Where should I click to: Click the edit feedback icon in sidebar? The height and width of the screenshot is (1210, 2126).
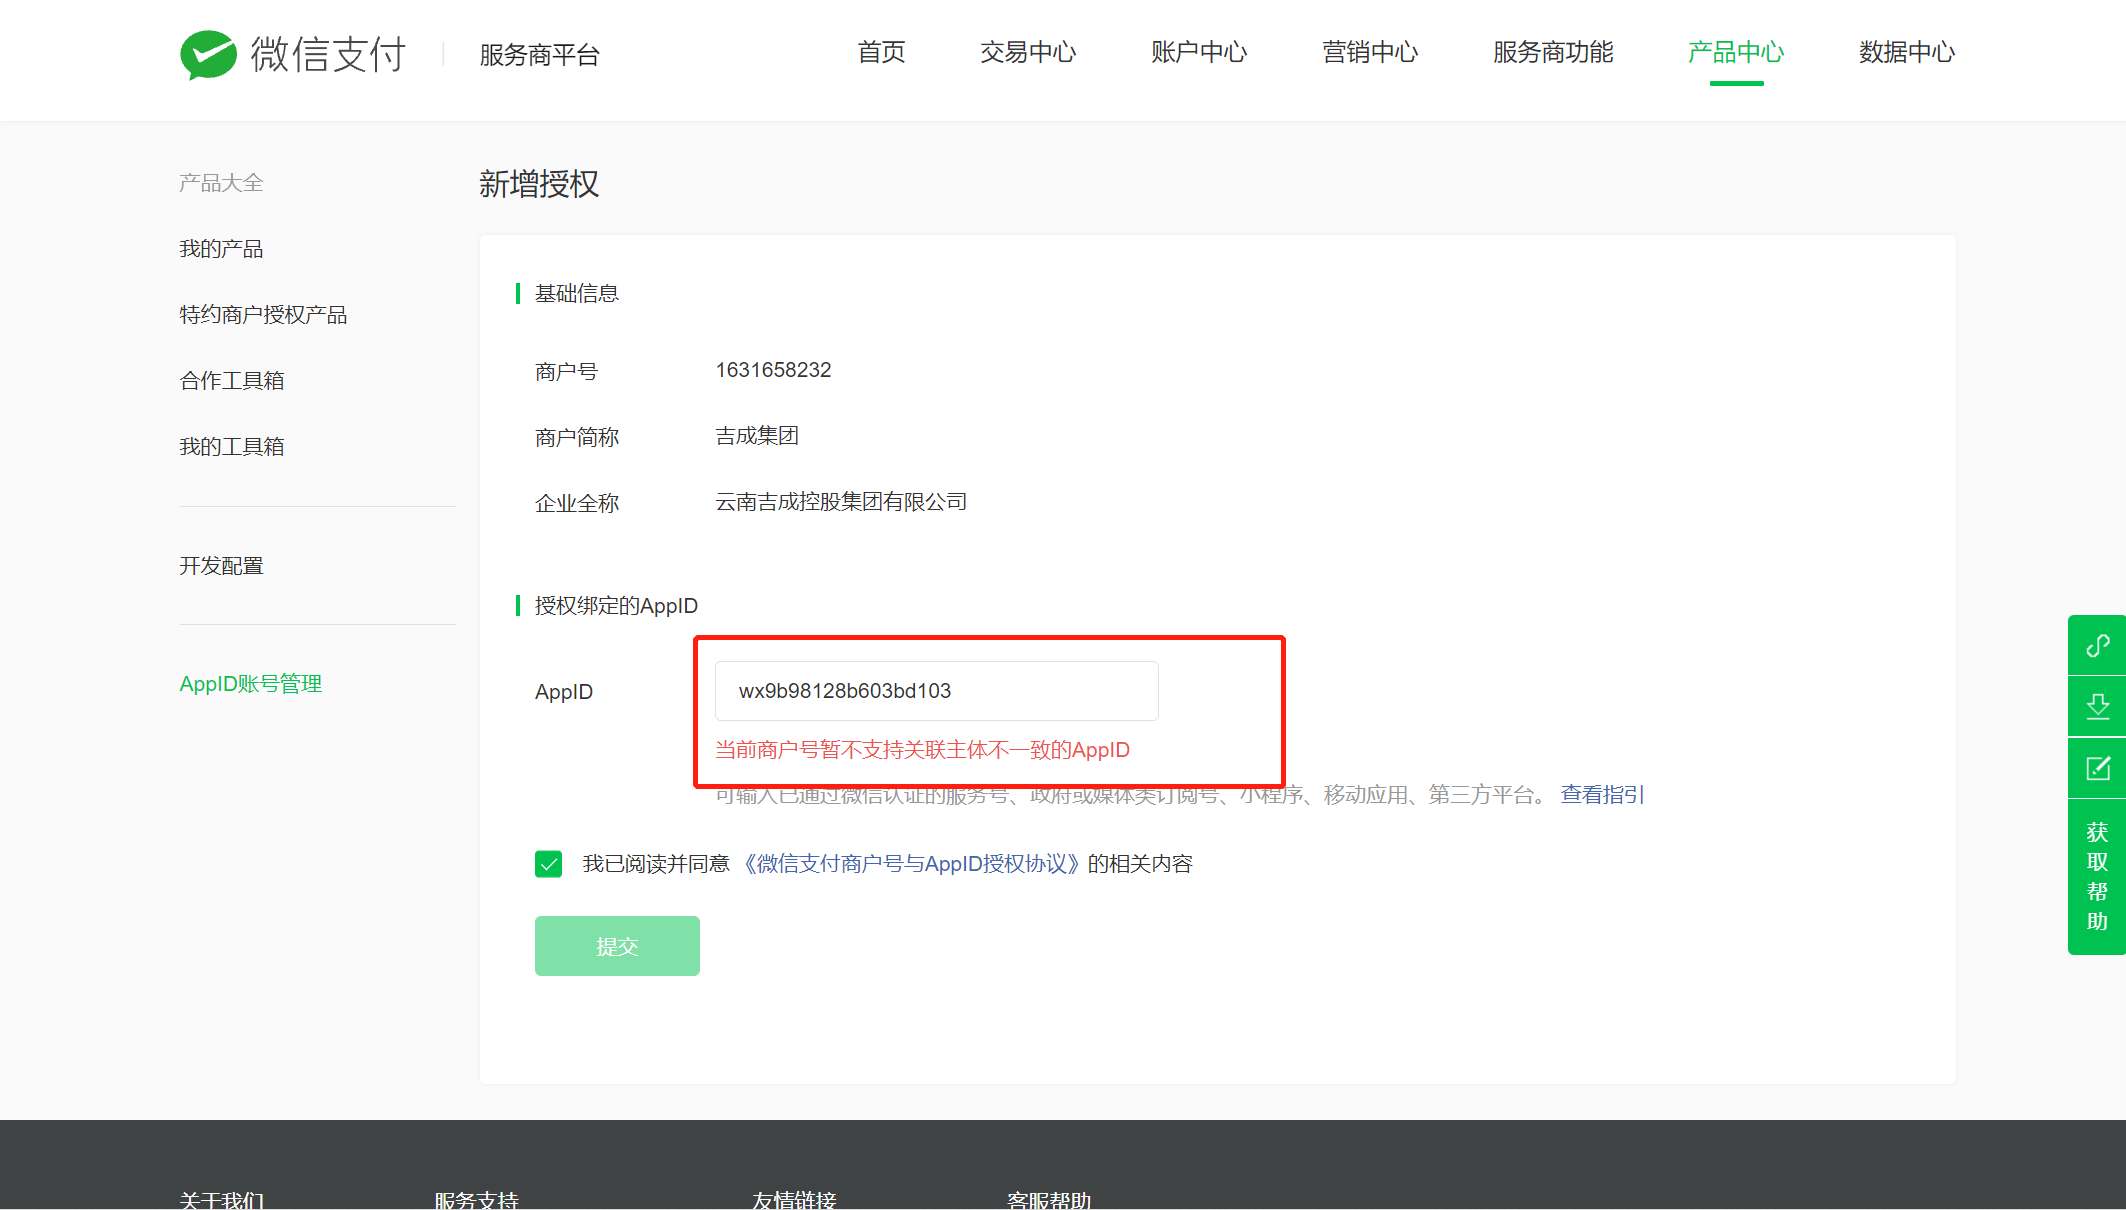pos(2097,768)
